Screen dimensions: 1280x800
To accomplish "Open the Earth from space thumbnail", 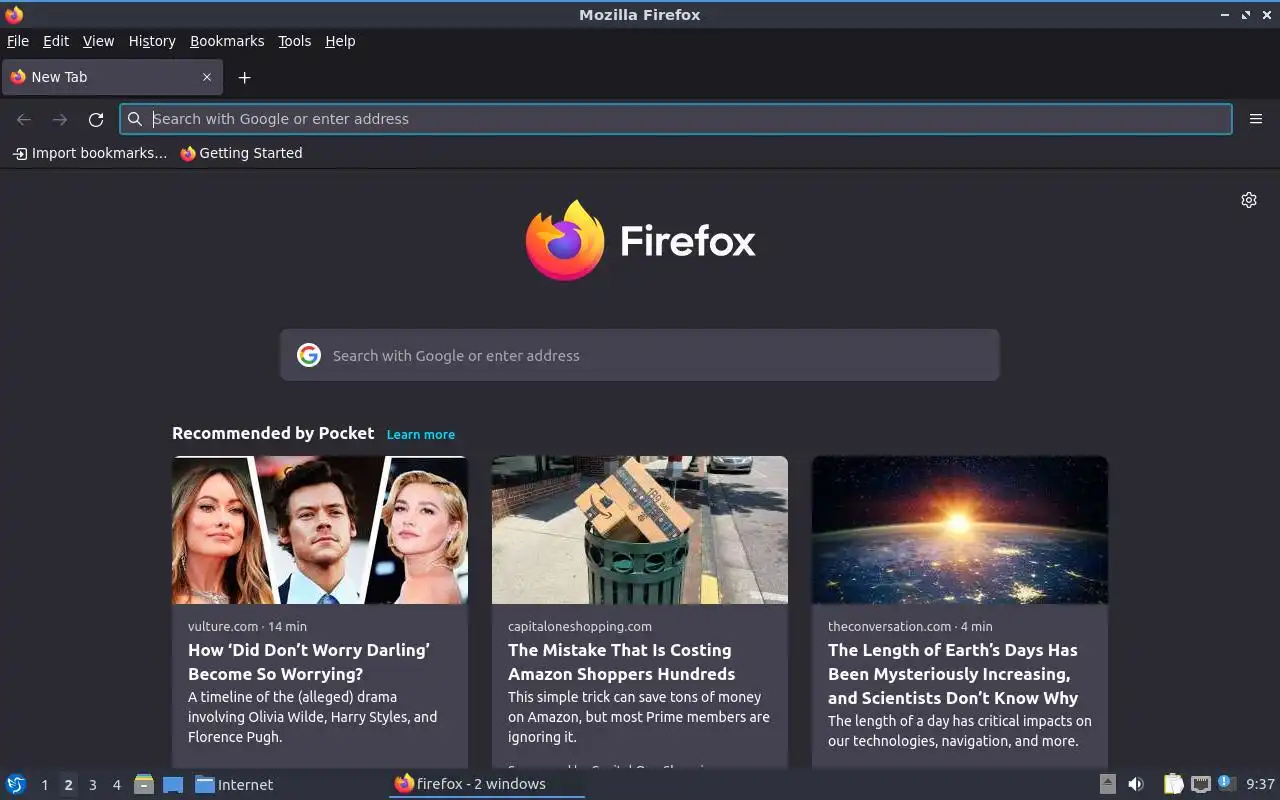I will pos(960,530).
